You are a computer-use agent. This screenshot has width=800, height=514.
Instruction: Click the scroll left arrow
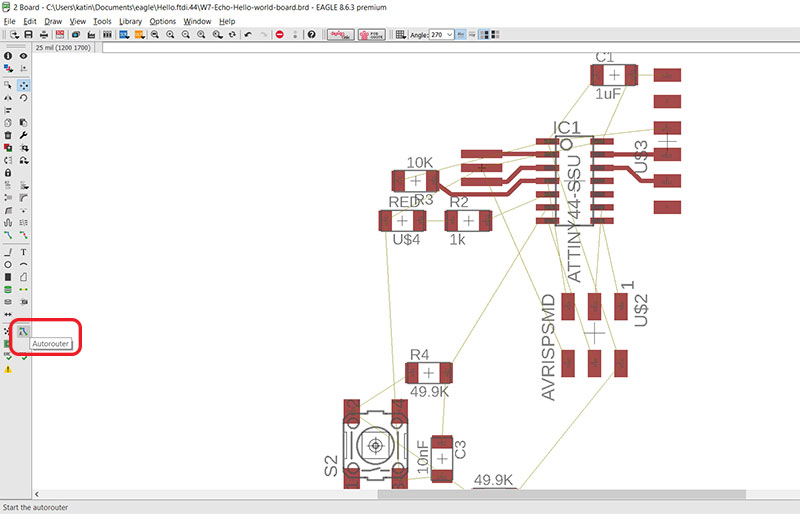[37, 494]
